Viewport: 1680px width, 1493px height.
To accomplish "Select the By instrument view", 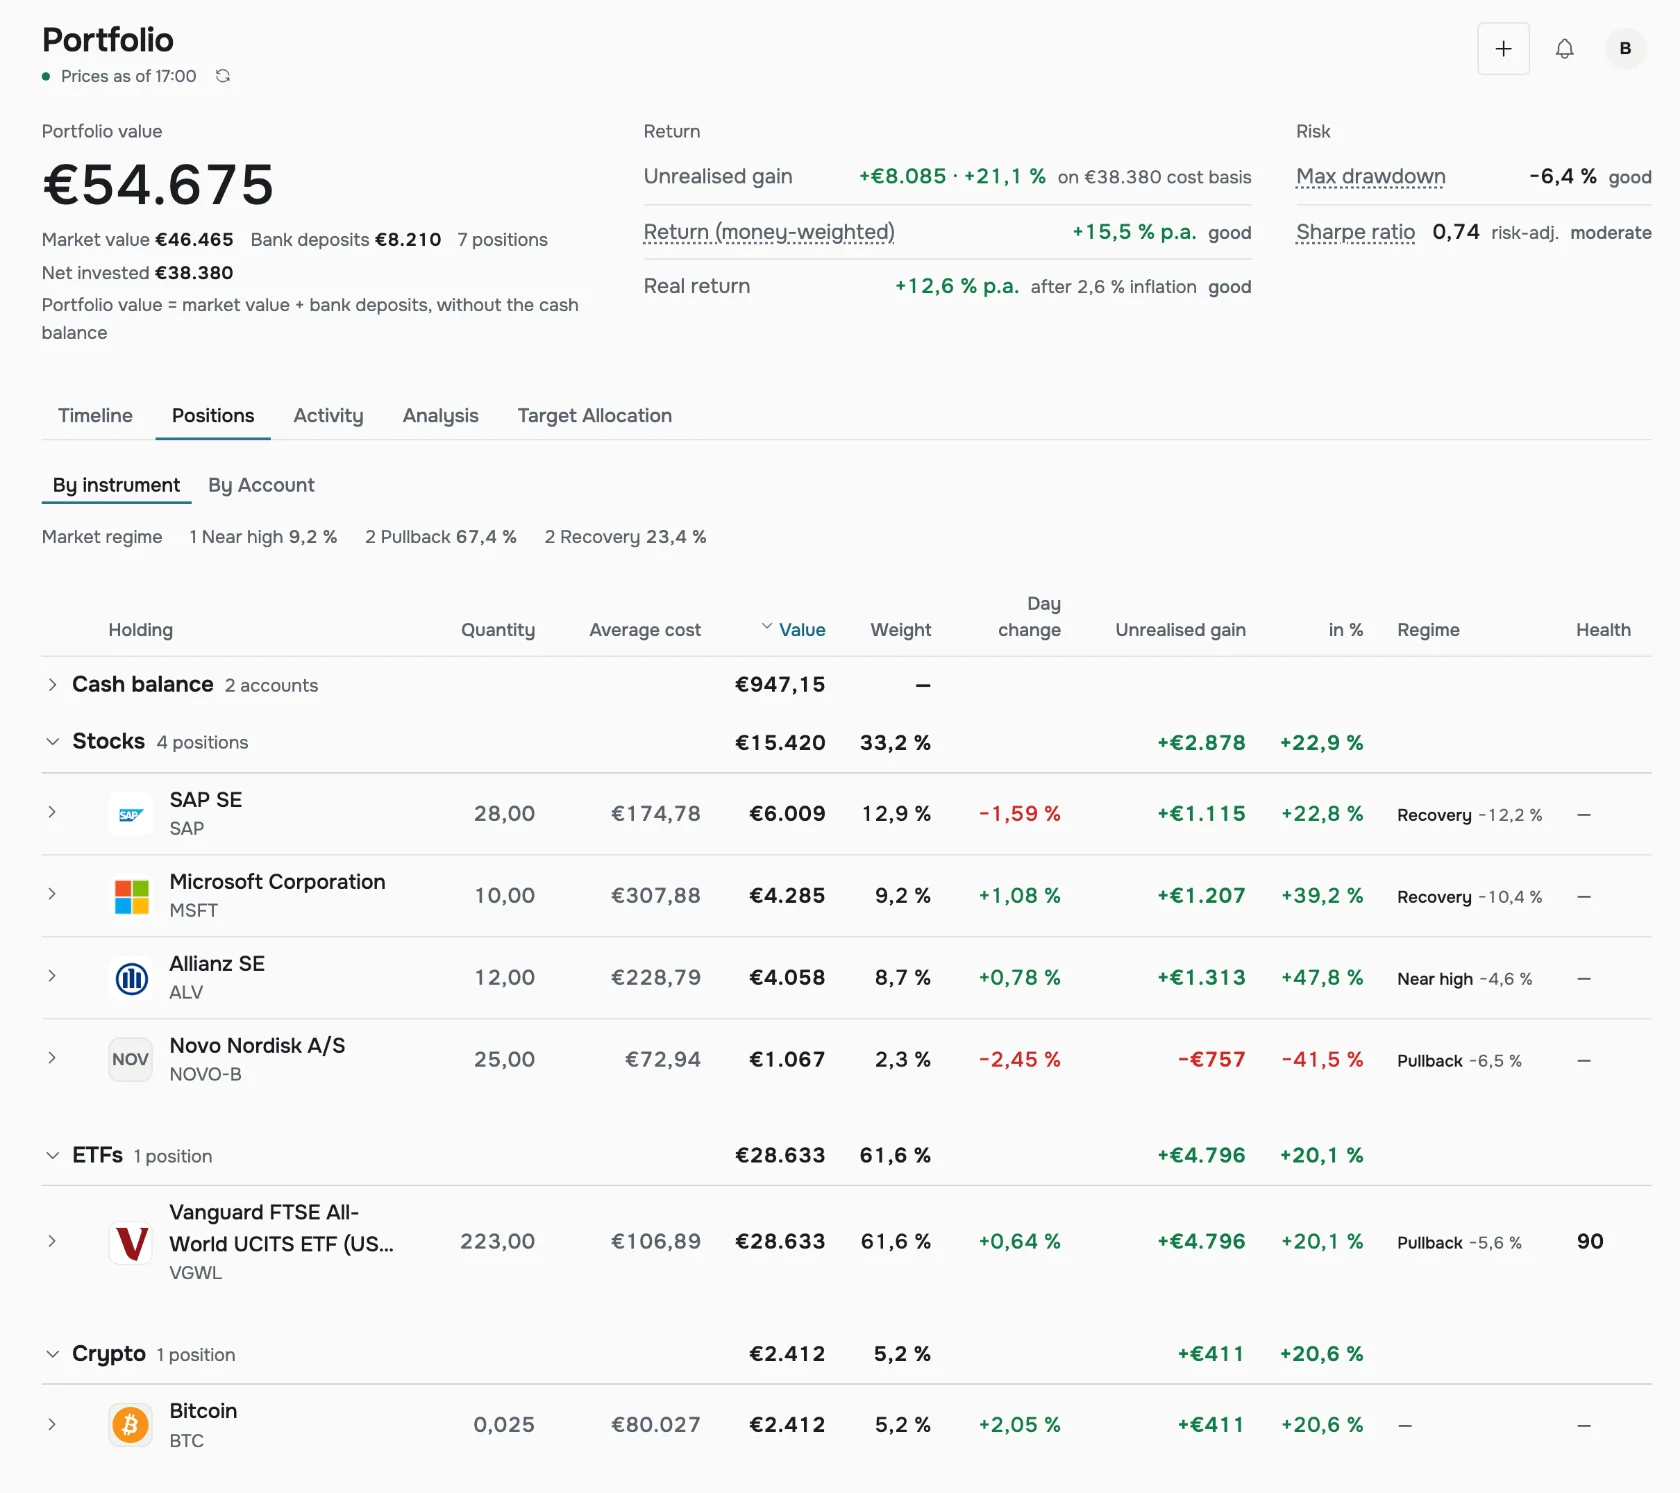I will coord(116,485).
